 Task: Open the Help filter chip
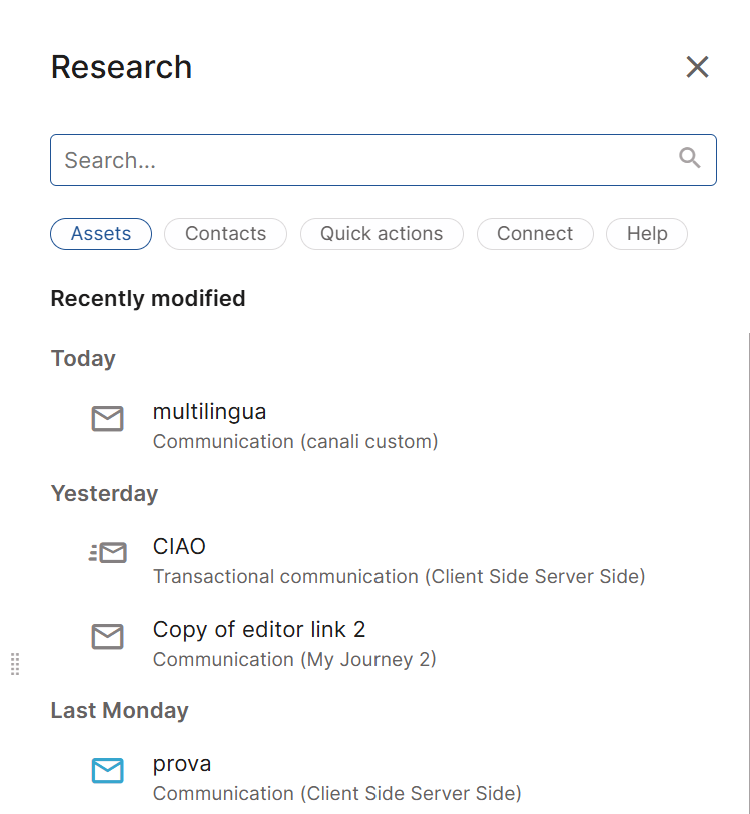point(647,234)
